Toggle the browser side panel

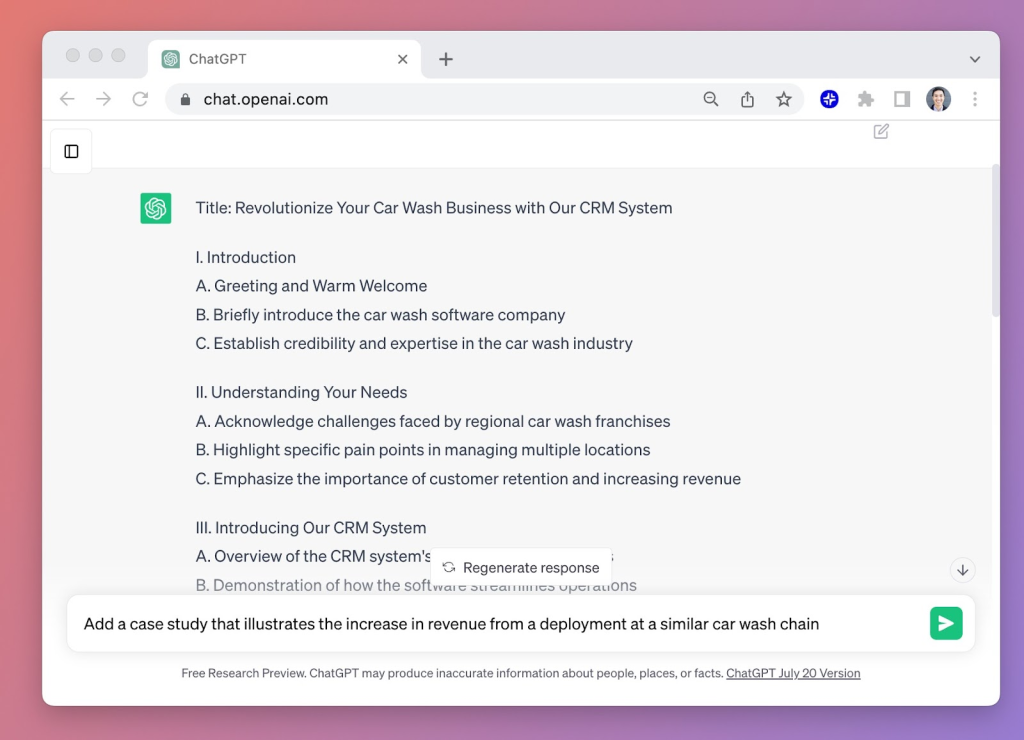click(x=902, y=99)
